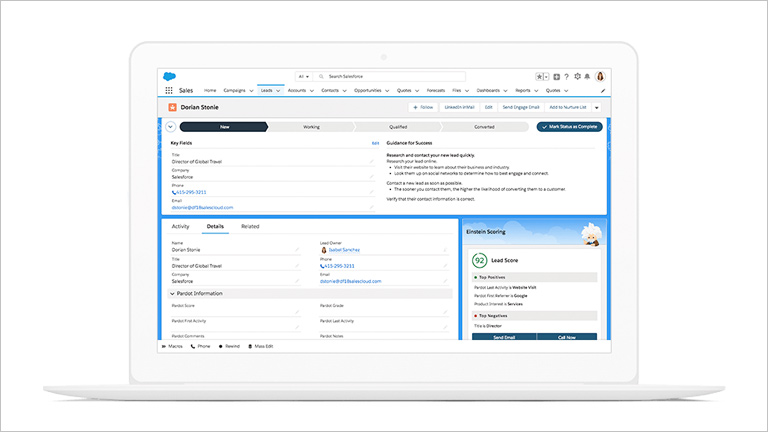The height and width of the screenshot is (432, 768).
Task: Collapse the Pardot Information section
Action: pos(172,293)
